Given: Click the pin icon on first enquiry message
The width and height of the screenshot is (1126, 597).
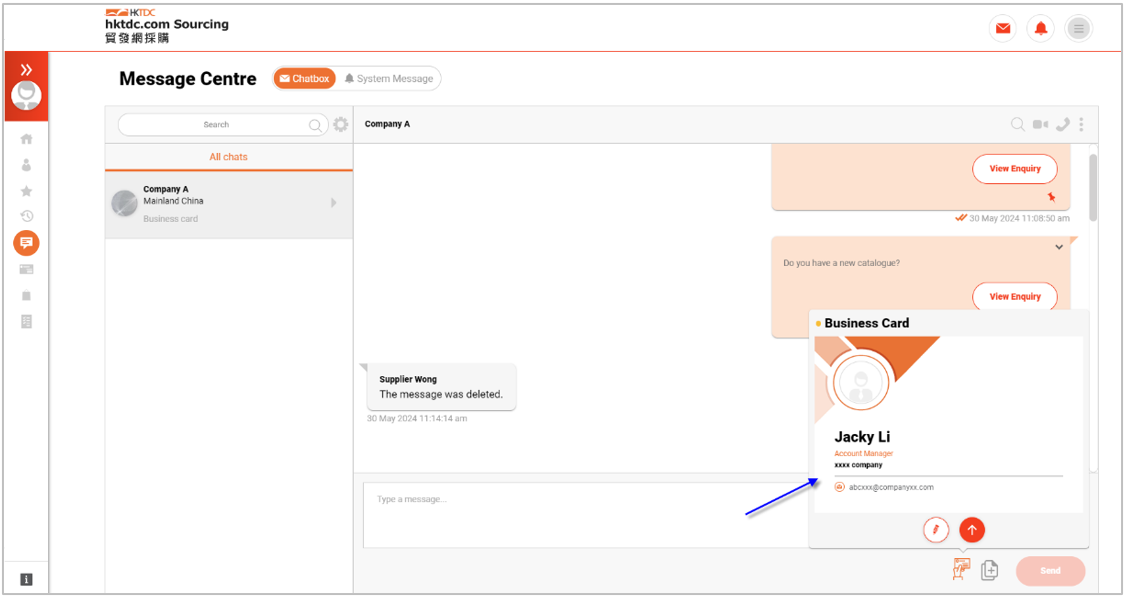Looking at the screenshot, I should [x=1051, y=197].
